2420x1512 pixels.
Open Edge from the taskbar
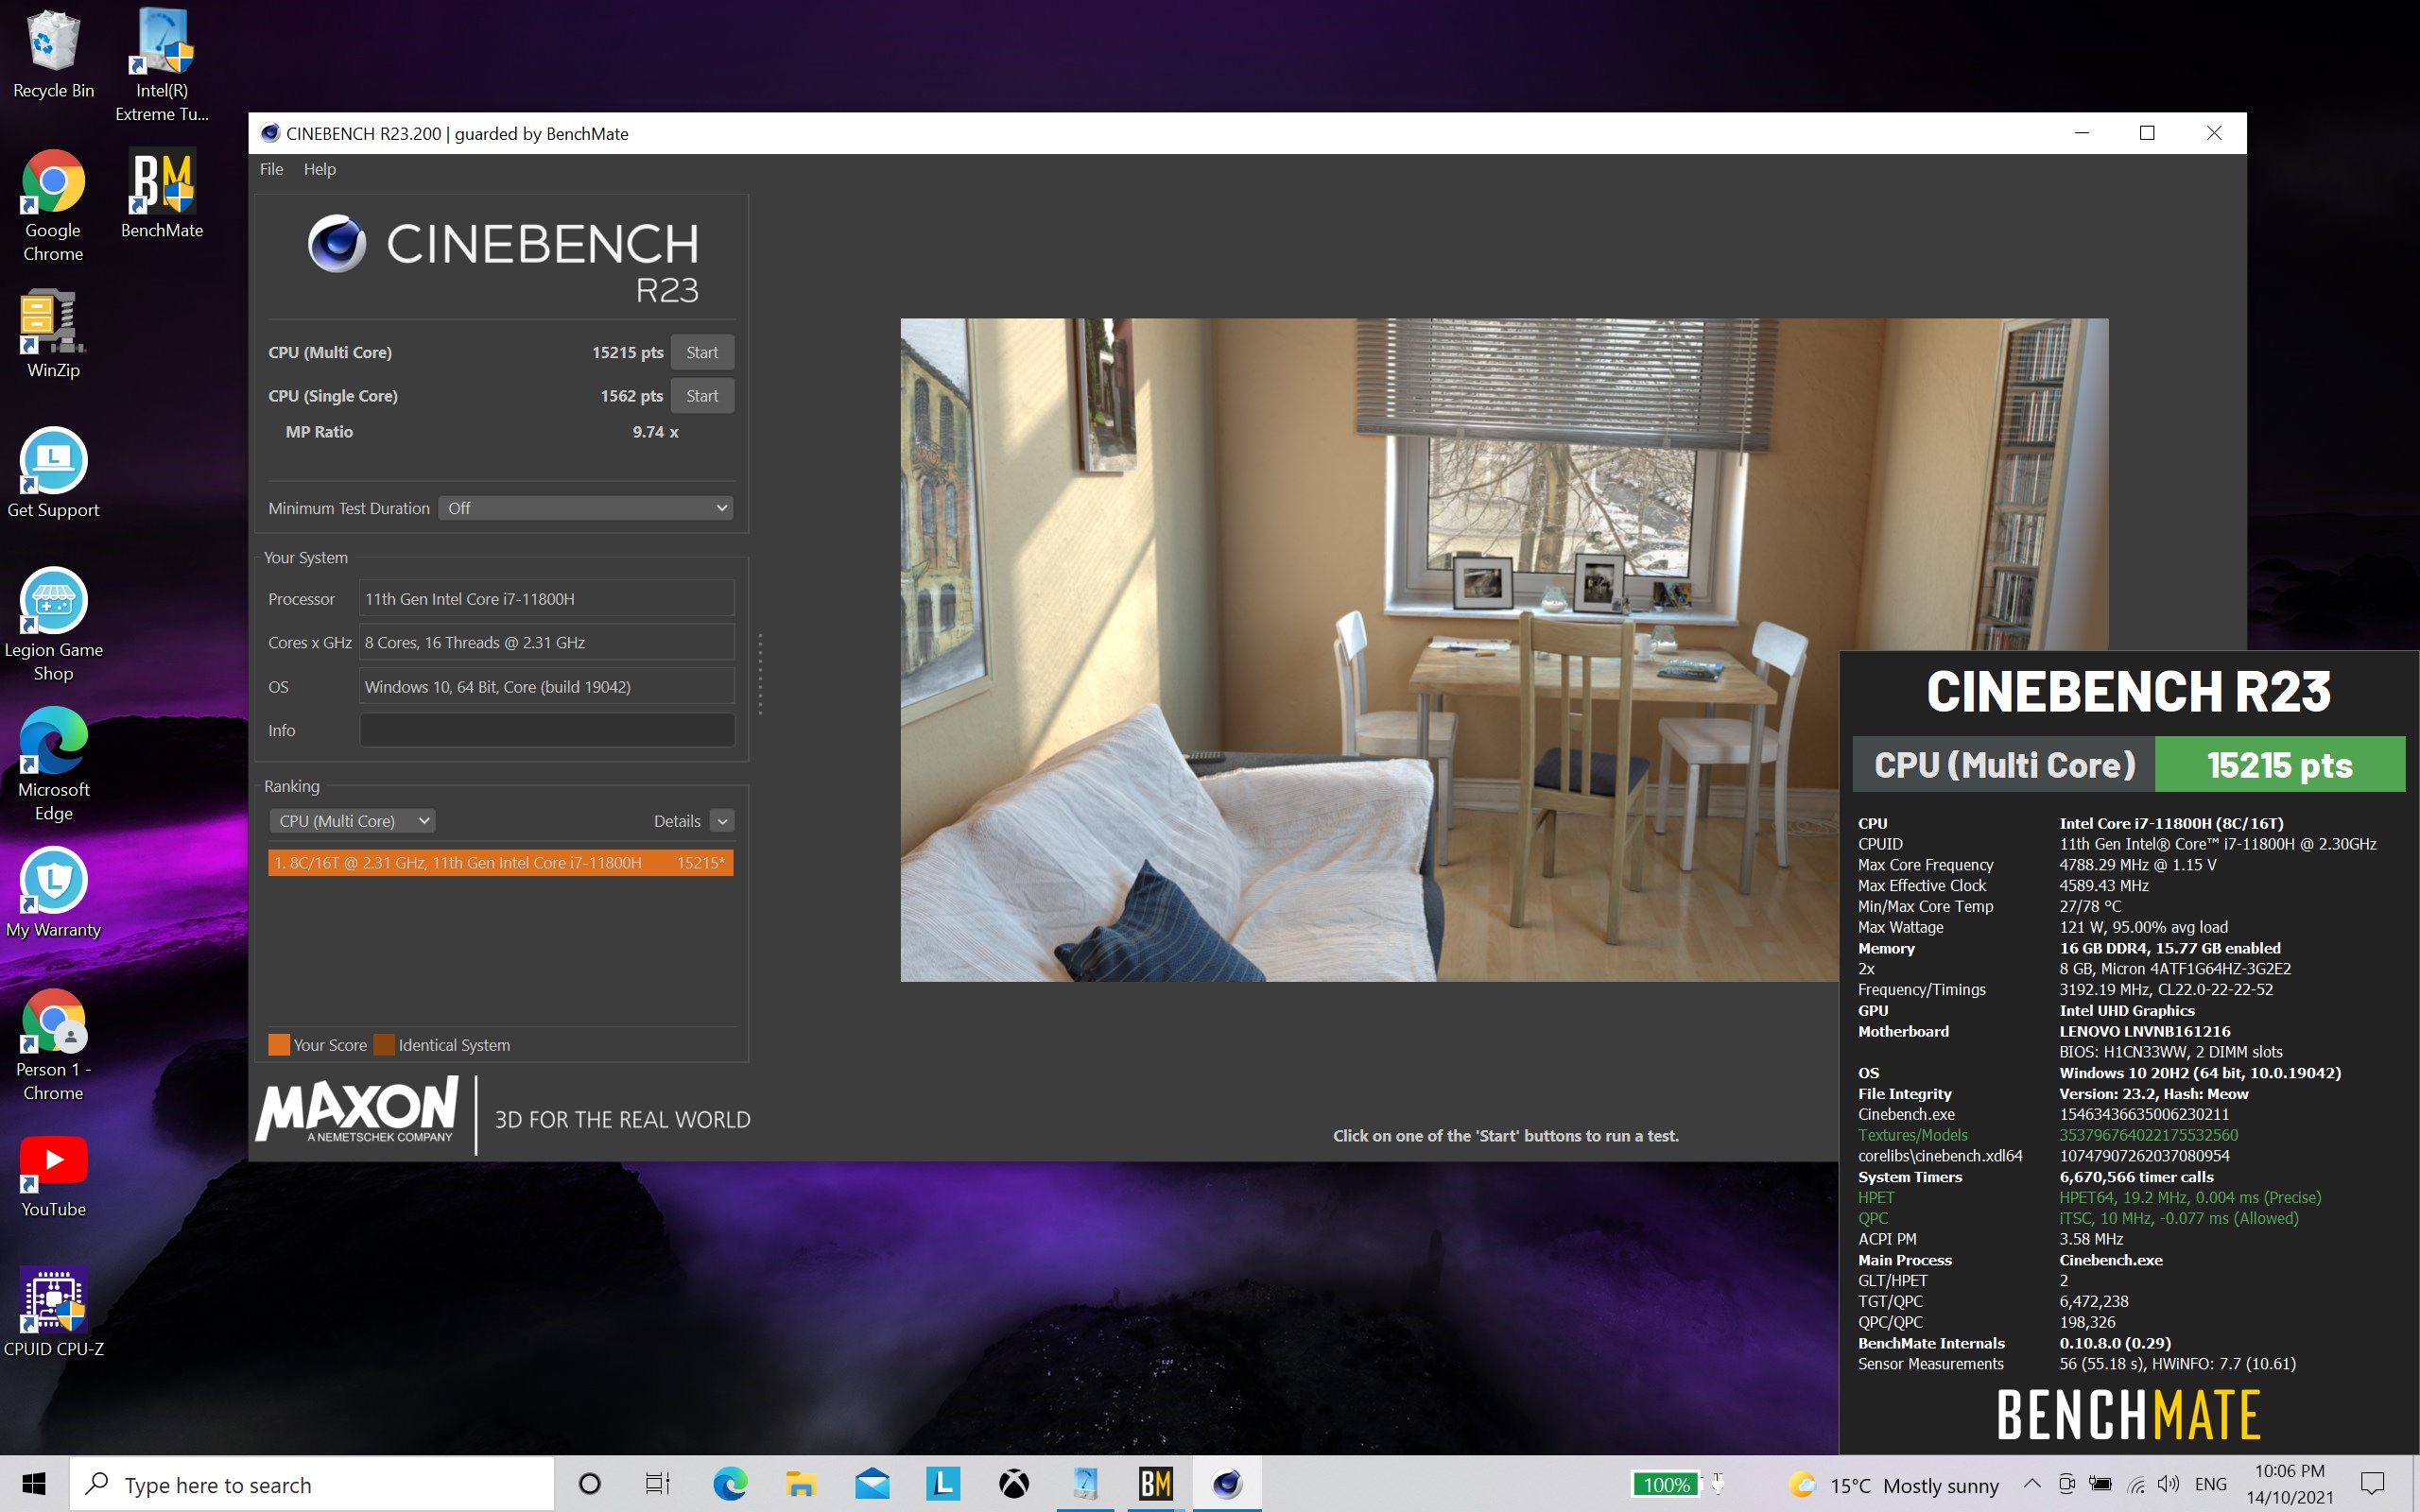730,1484
